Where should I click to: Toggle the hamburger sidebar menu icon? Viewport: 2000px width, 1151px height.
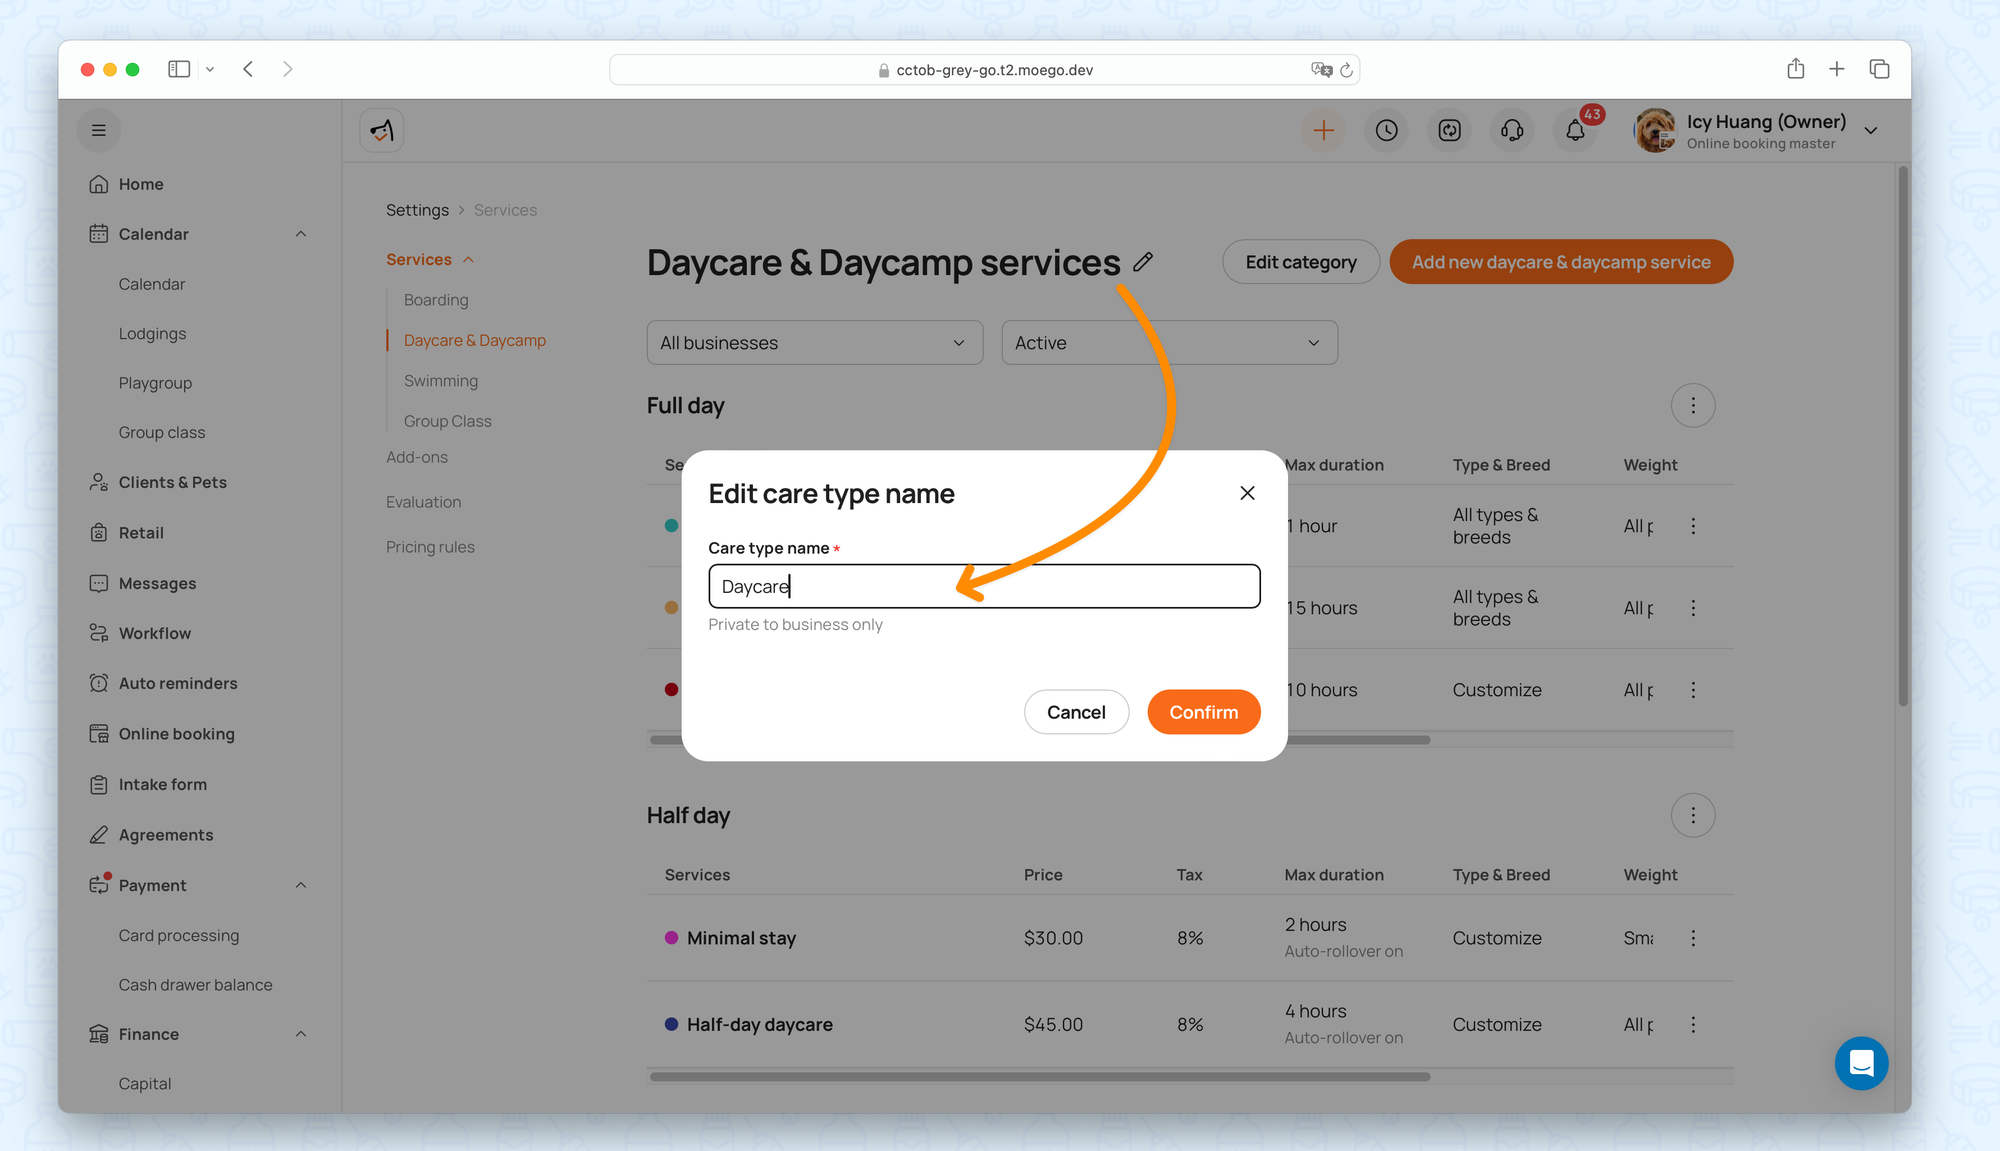click(x=98, y=130)
